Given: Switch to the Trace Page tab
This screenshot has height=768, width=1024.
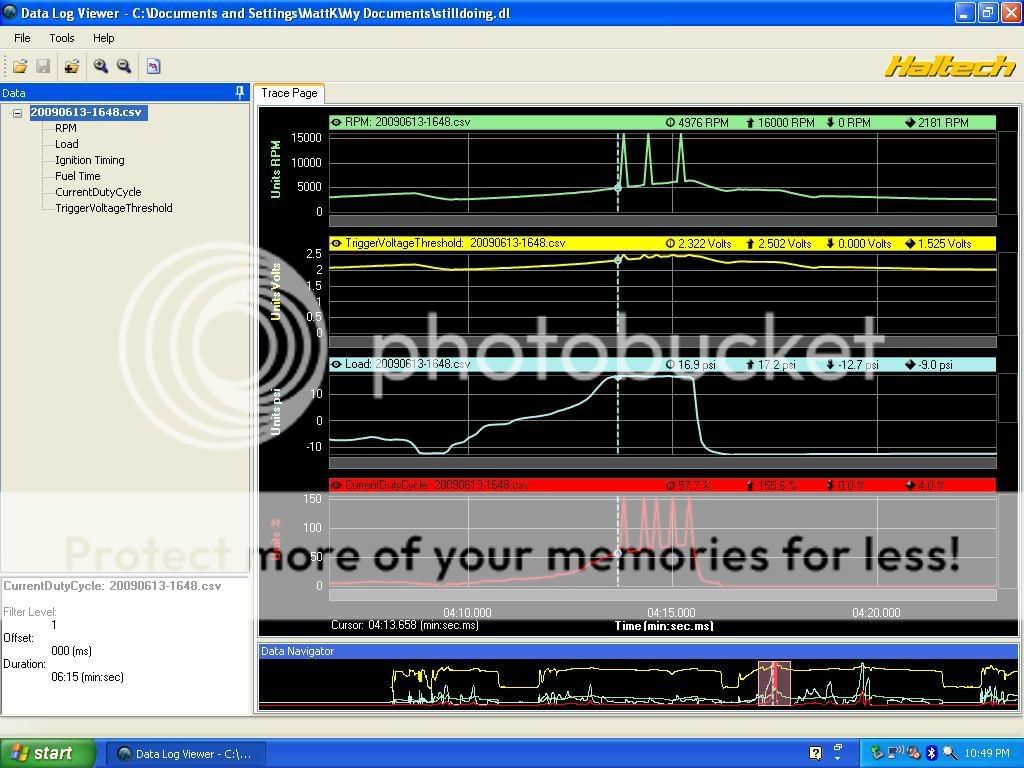Looking at the screenshot, I should coord(289,92).
